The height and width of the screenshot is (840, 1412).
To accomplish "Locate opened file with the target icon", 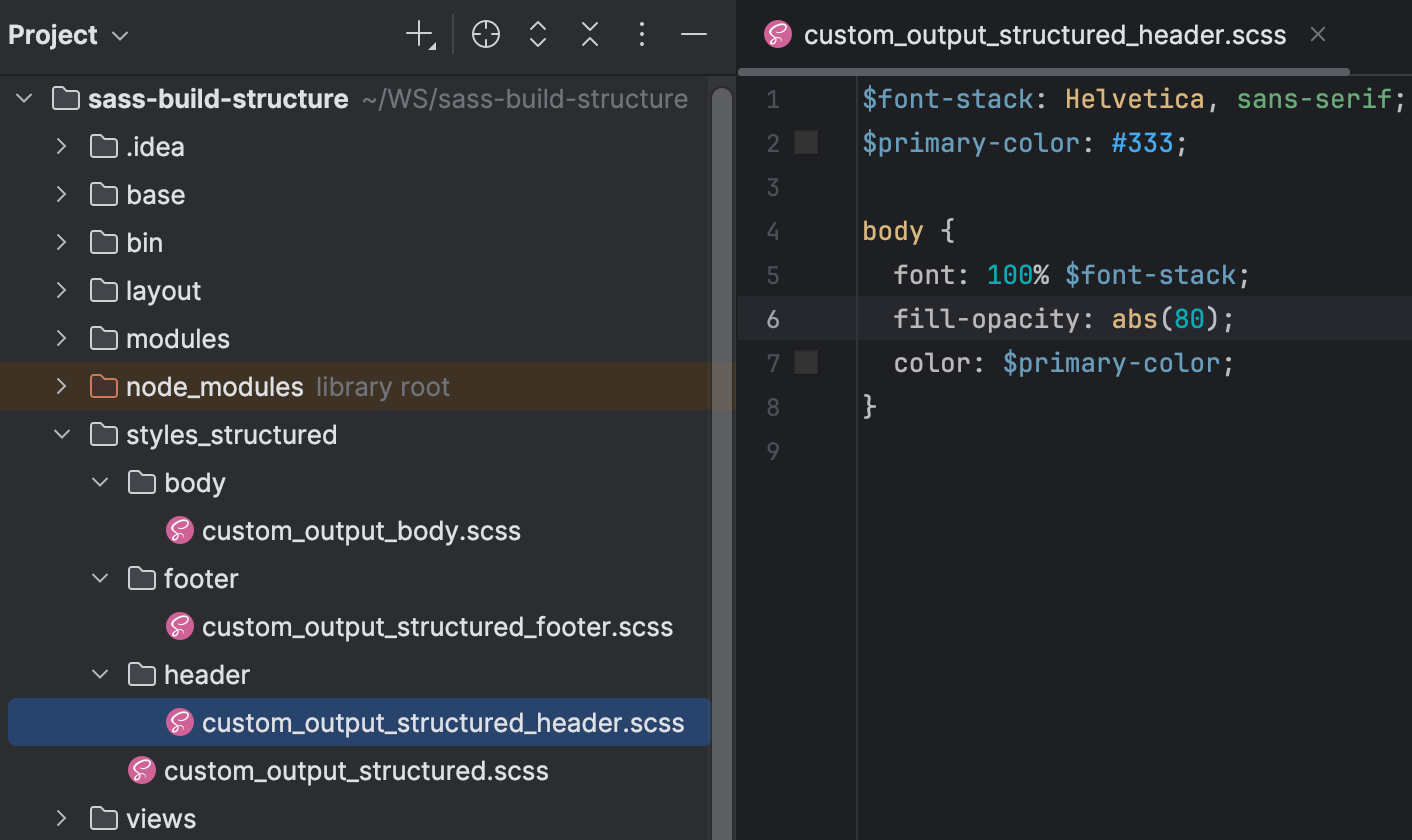I will [485, 34].
